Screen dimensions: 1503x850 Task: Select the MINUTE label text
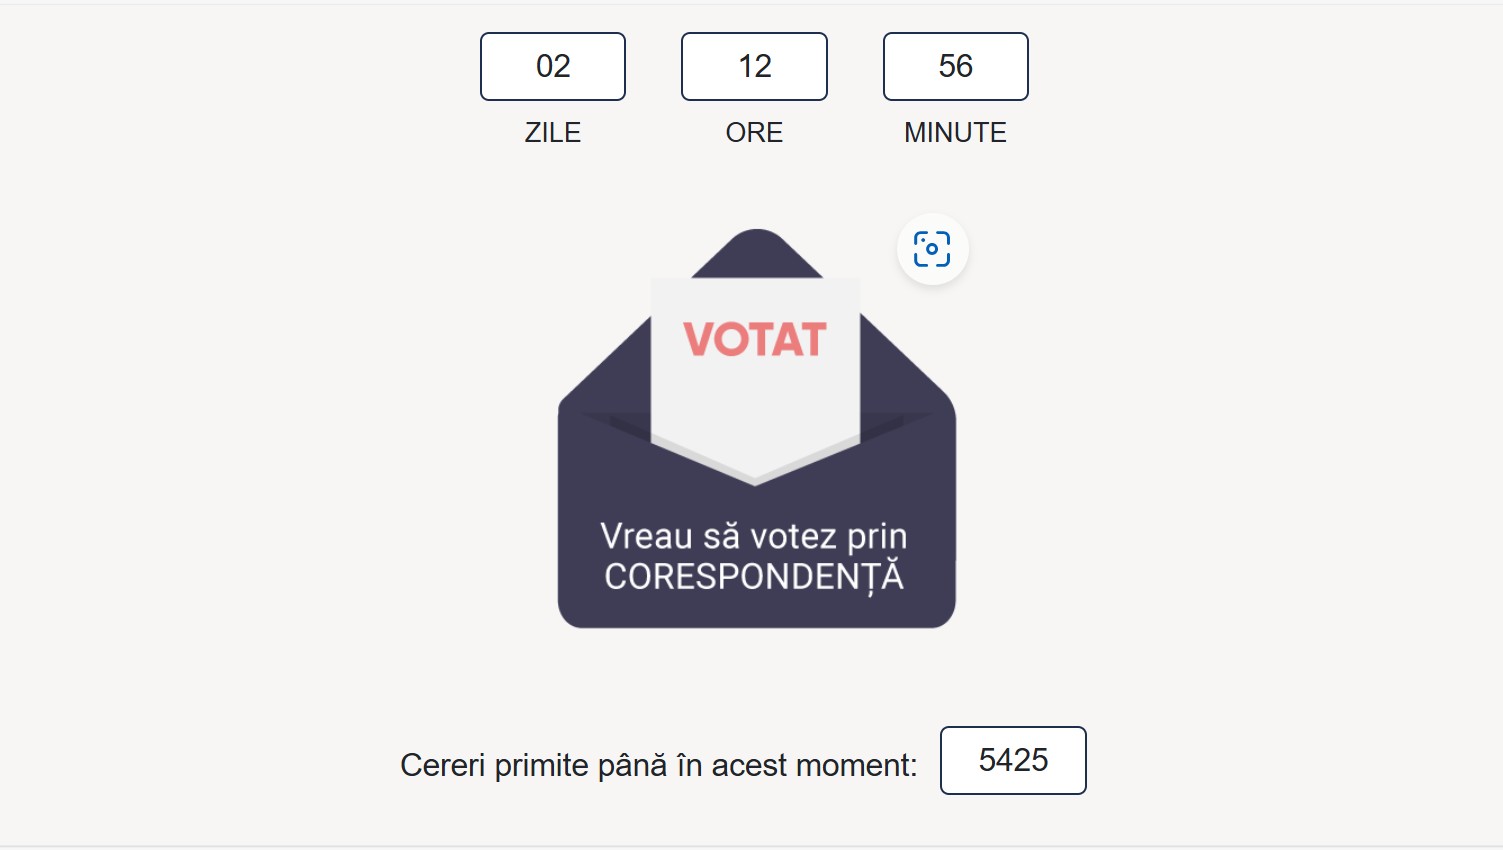(955, 132)
